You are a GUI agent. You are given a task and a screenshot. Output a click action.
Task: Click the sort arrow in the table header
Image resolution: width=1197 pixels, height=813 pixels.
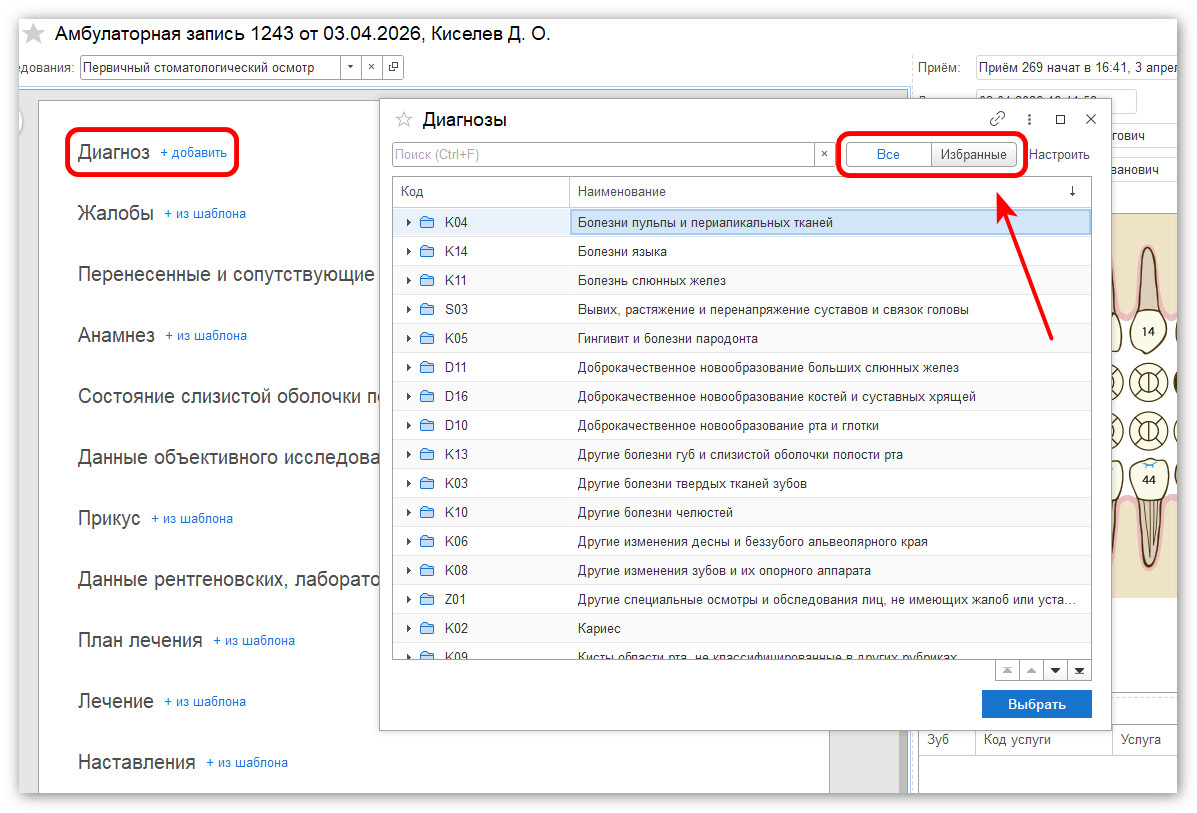tap(1072, 191)
